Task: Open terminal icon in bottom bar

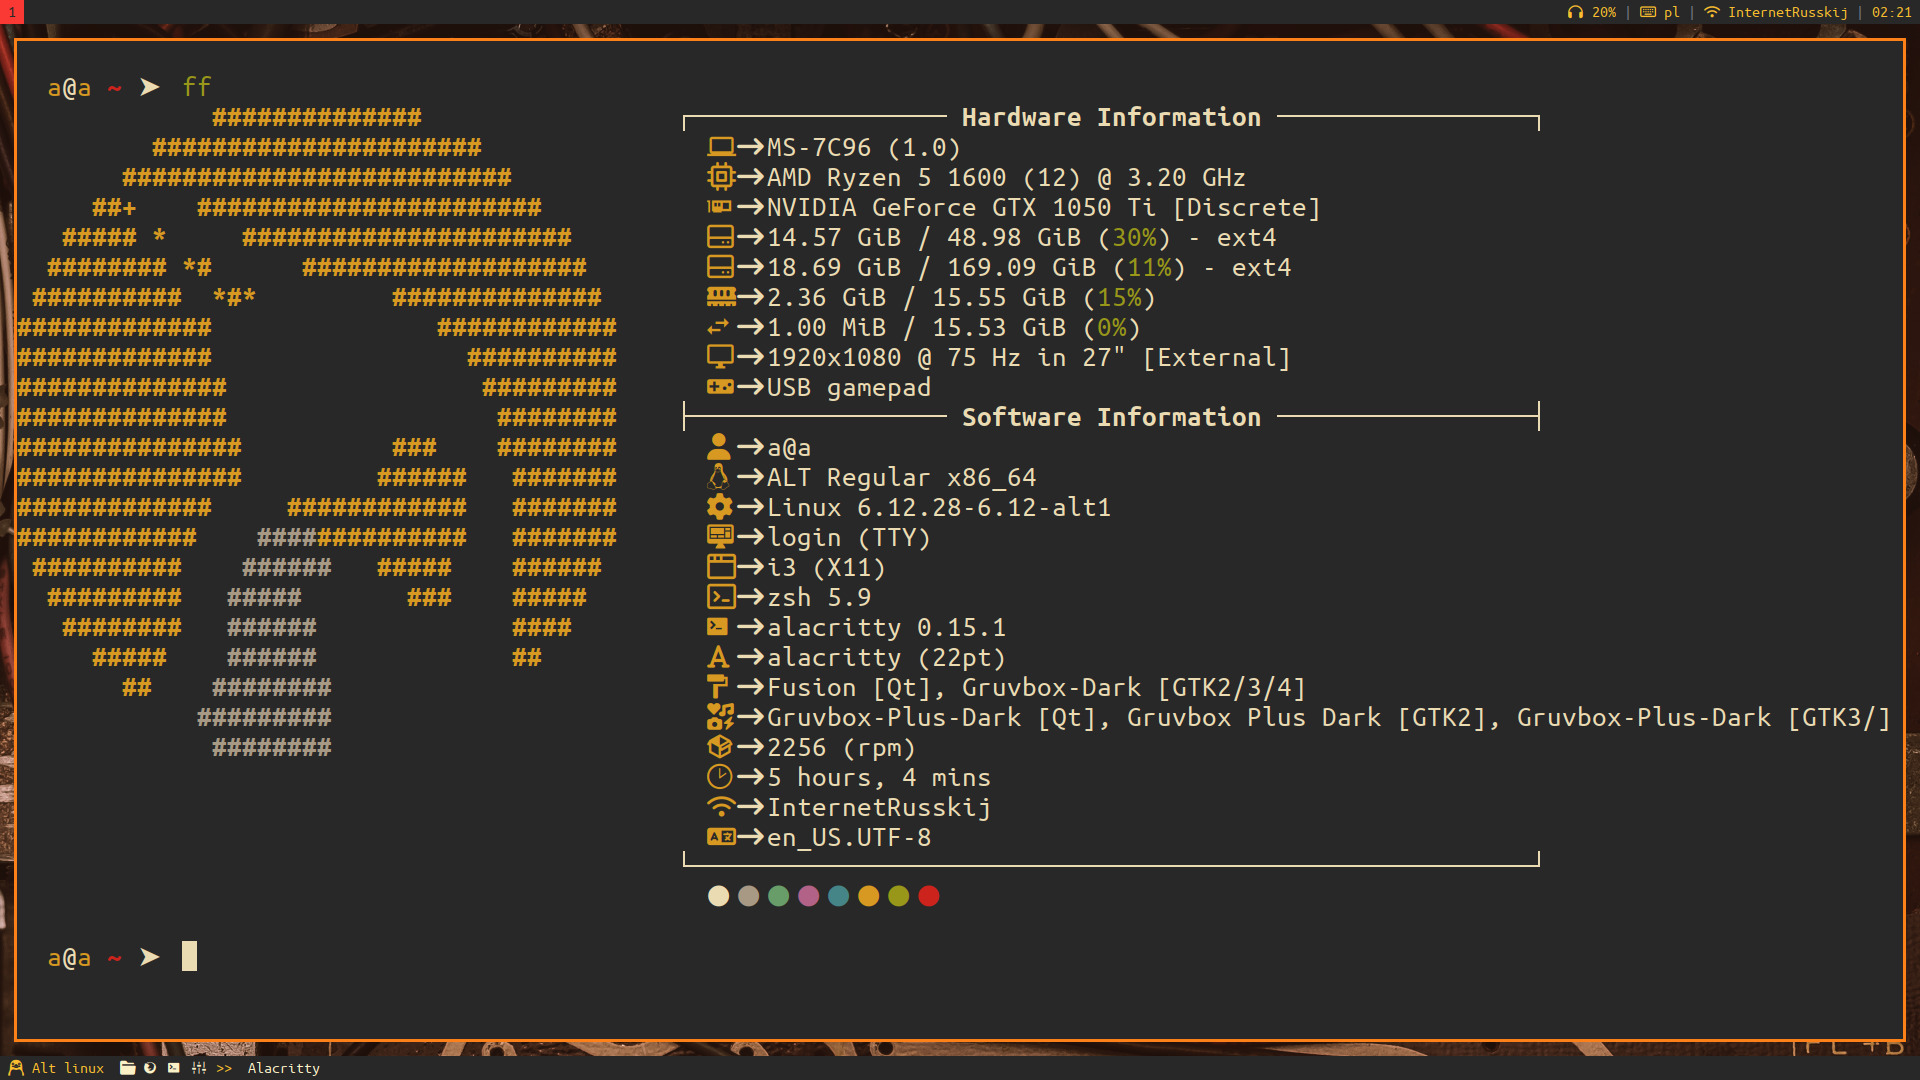Action: point(174,1068)
